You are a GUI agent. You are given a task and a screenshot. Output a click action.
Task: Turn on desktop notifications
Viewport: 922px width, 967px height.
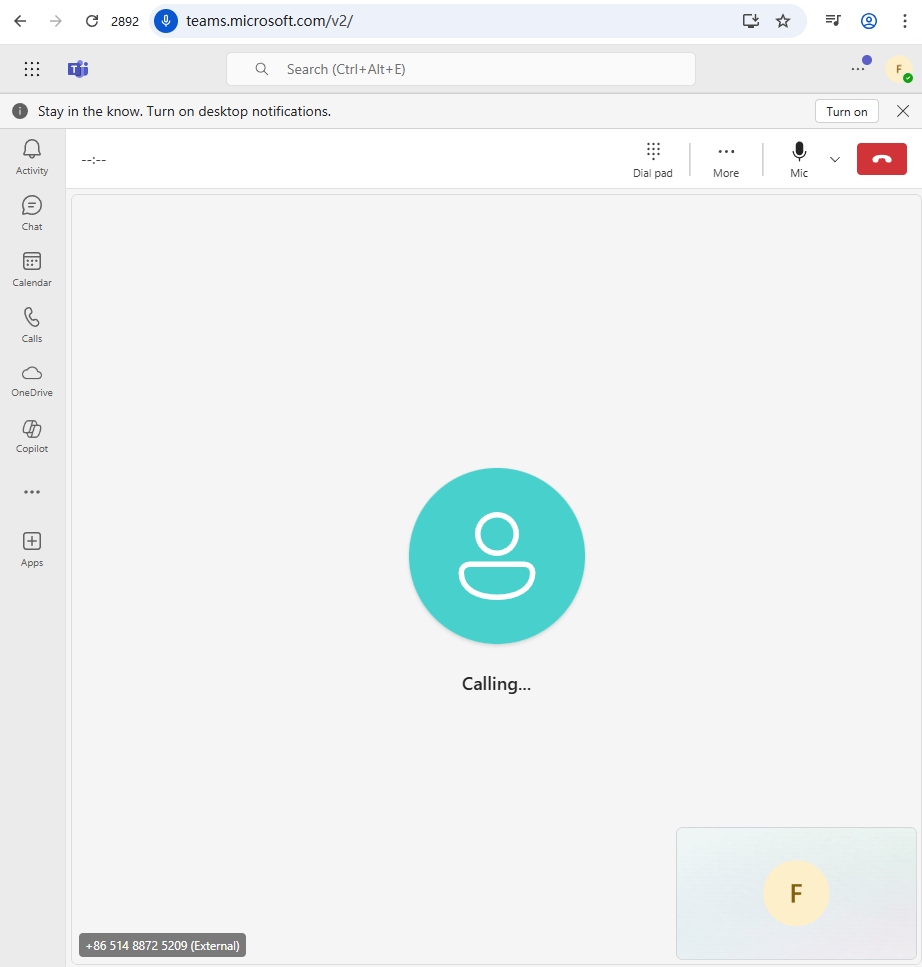click(x=847, y=112)
